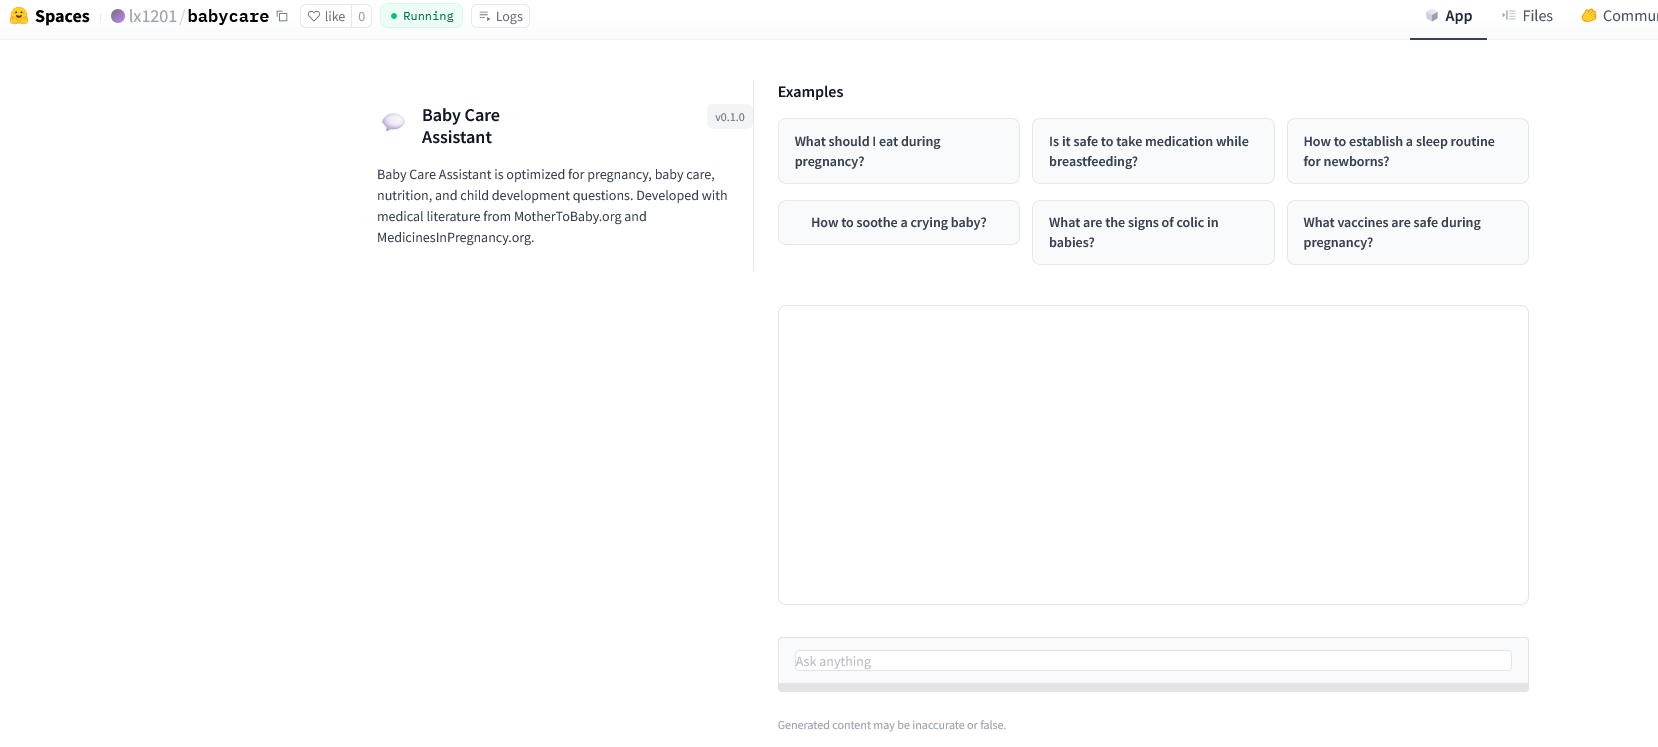The height and width of the screenshot is (747, 1658).
Task: Open the Community tab
Action: pyautogui.click(x=1620, y=16)
